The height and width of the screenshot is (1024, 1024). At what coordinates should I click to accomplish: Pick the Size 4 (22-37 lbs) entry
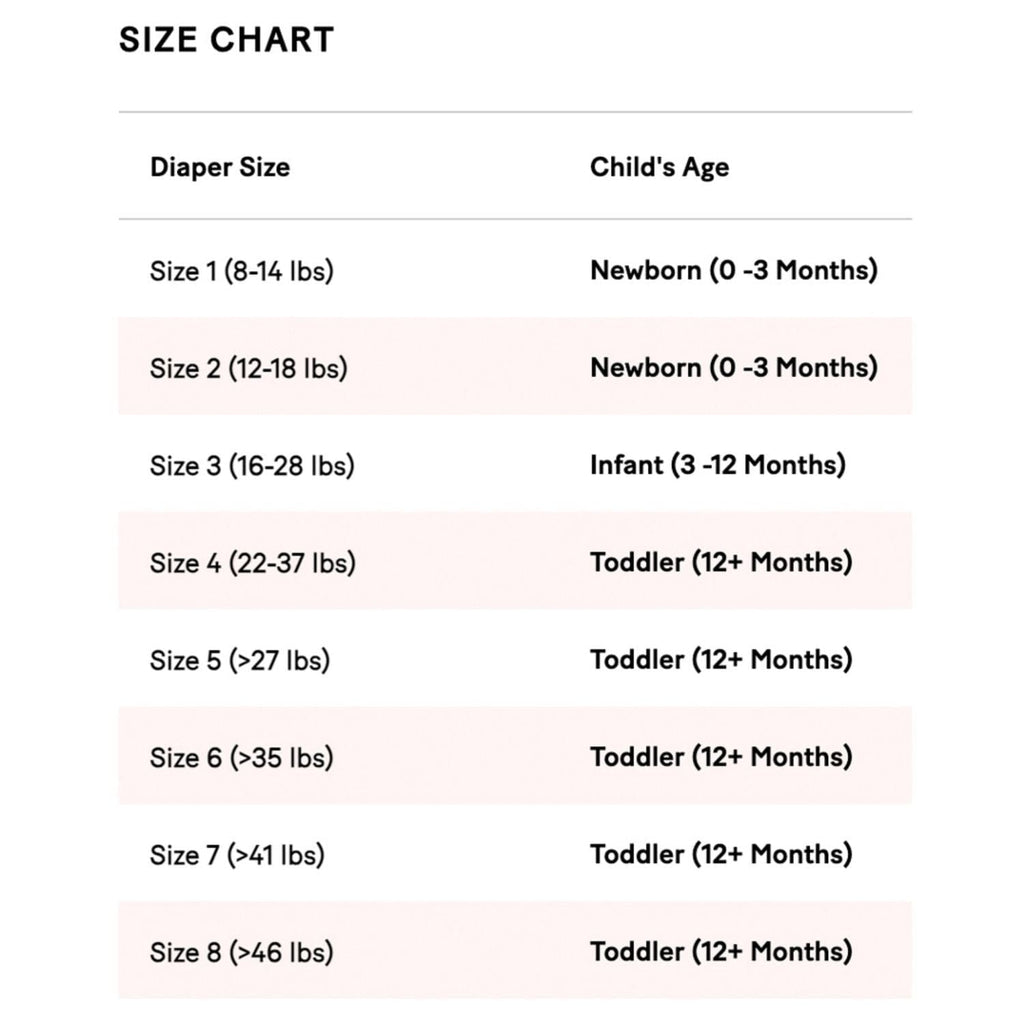point(252,563)
